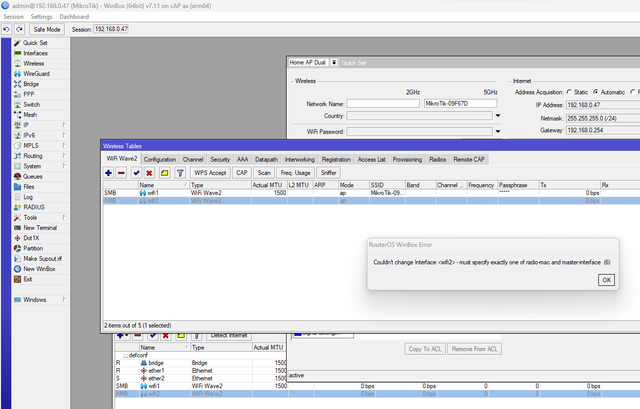Open Quick Set in the sidebar

tap(35, 43)
